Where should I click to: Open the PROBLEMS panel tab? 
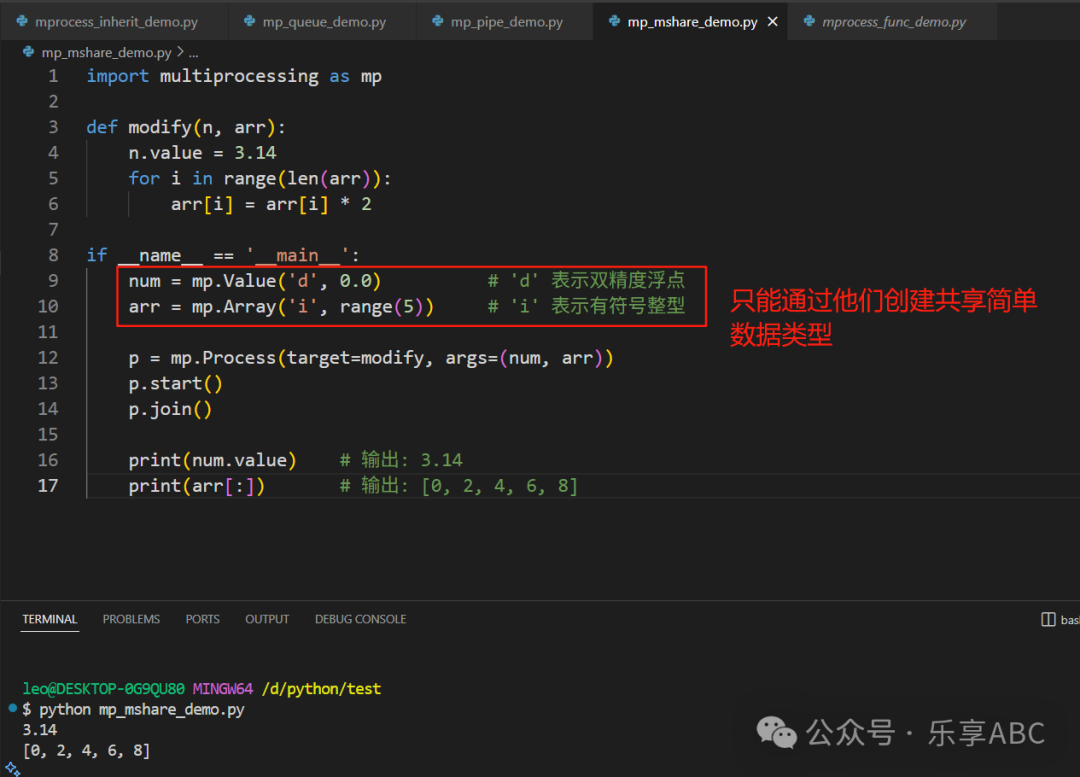131,619
